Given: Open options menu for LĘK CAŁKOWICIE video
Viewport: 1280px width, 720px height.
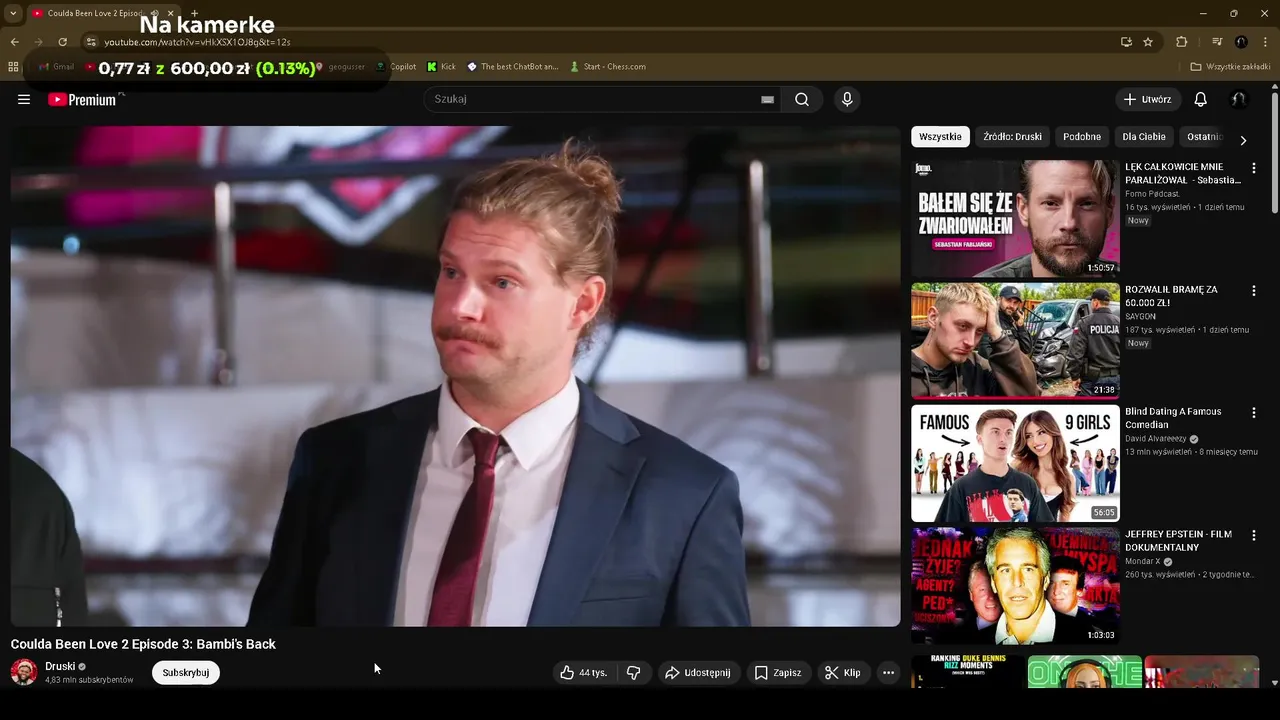Looking at the screenshot, I should (1254, 168).
